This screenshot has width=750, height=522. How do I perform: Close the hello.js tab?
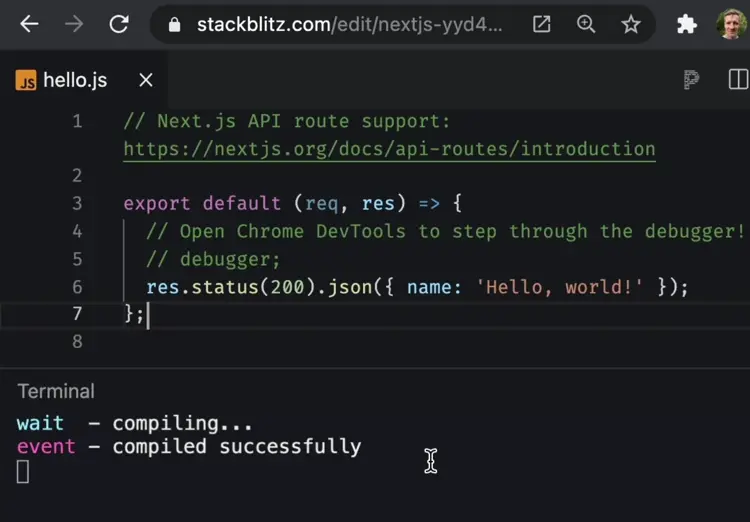pyautogui.click(x=146, y=80)
